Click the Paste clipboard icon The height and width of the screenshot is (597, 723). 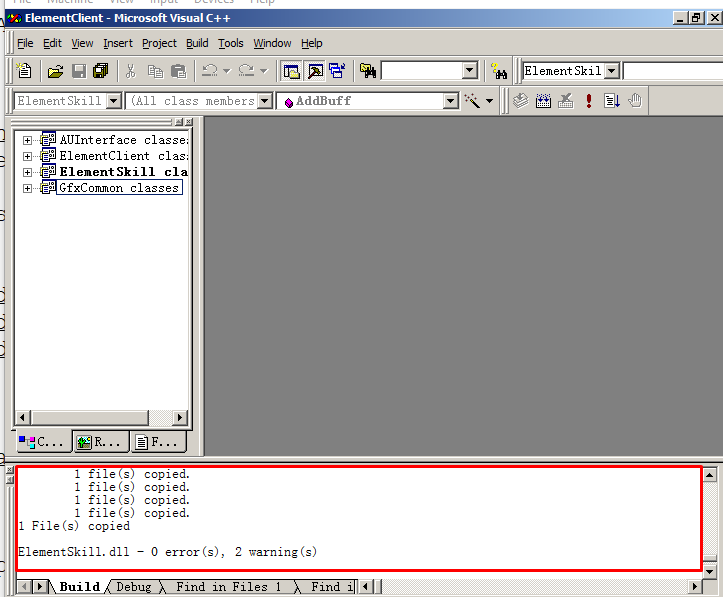tap(178, 71)
